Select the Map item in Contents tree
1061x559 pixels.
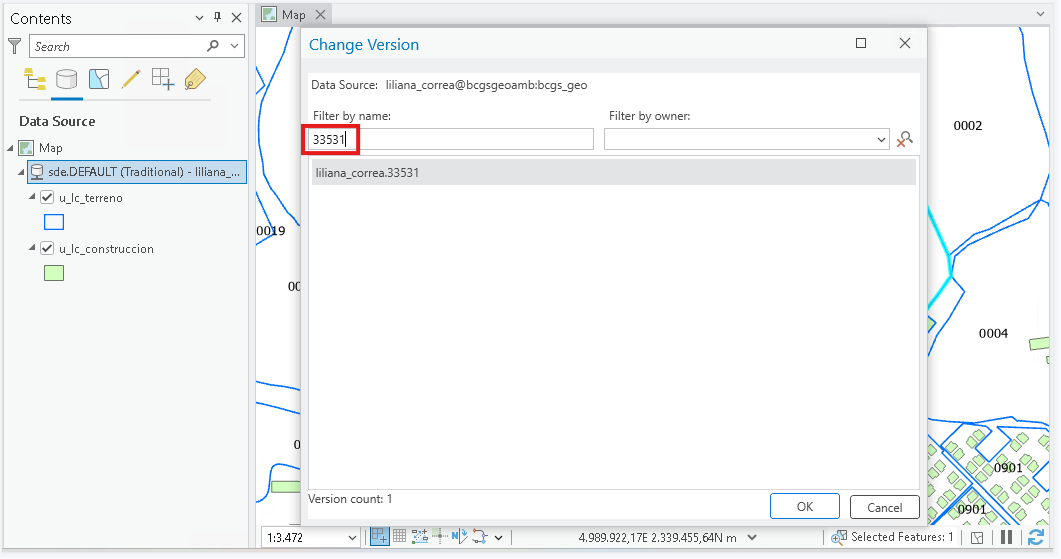coord(50,148)
